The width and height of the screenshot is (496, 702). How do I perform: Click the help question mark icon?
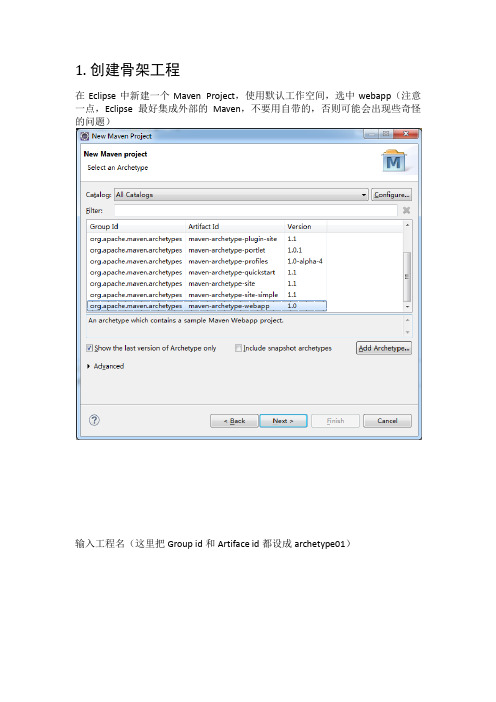pos(94,420)
